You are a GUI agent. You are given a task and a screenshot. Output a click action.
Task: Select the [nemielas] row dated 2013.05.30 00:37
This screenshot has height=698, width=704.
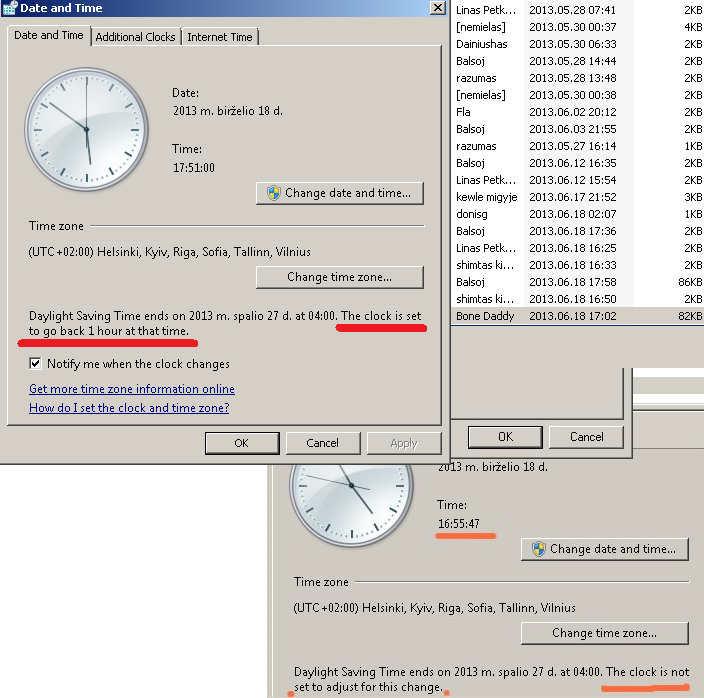click(577, 27)
